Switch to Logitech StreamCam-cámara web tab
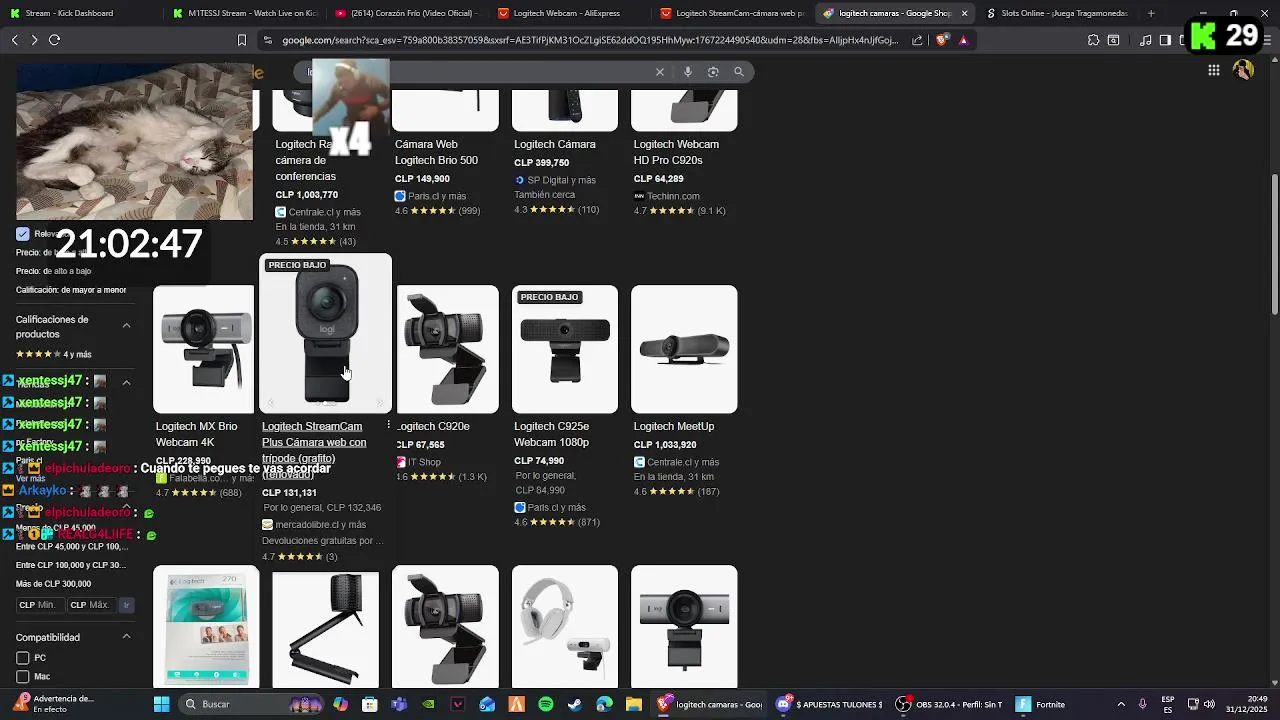 click(731, 13)
